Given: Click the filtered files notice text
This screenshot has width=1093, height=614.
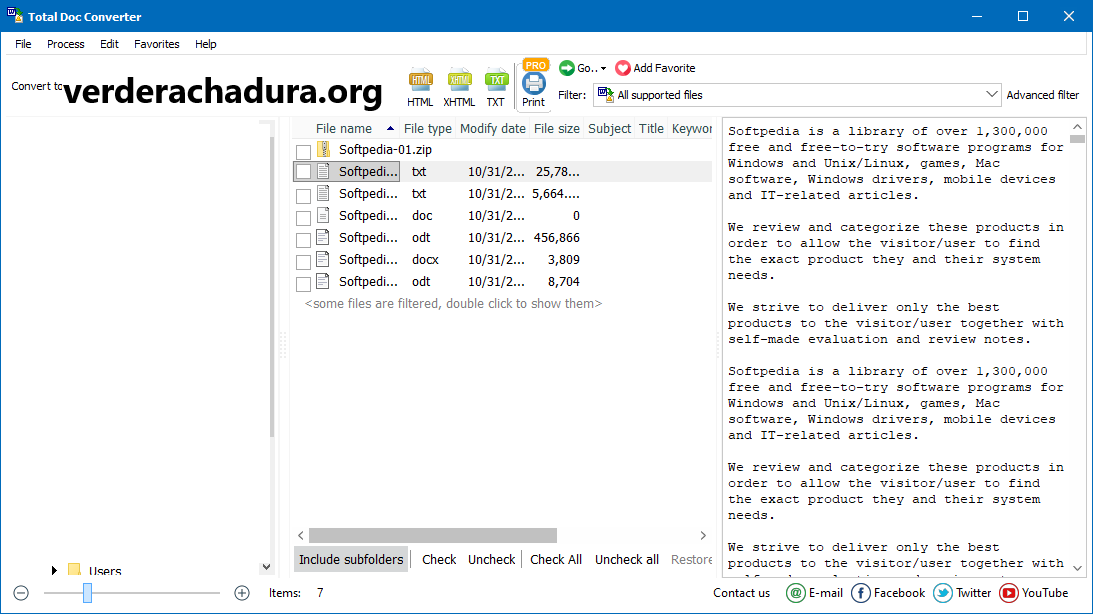Looking at the screenshot, I should click(453, 303).
